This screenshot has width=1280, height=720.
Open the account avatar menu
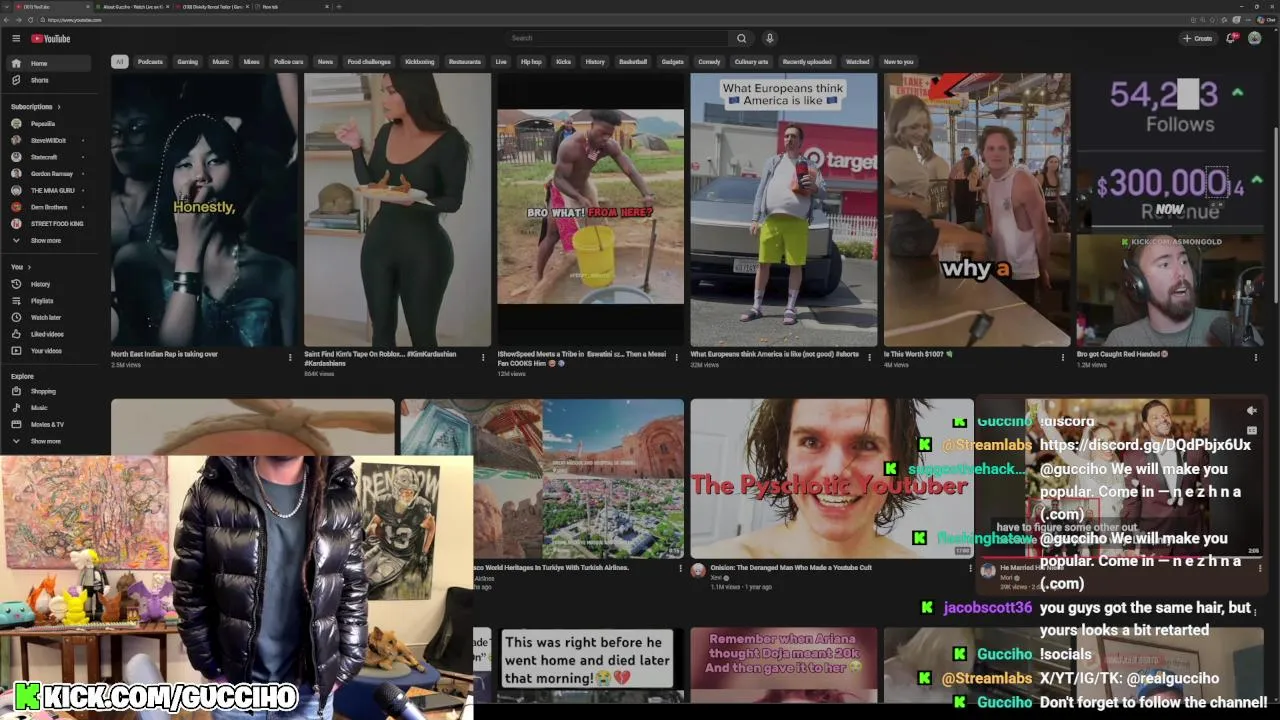coord(1255,38)
